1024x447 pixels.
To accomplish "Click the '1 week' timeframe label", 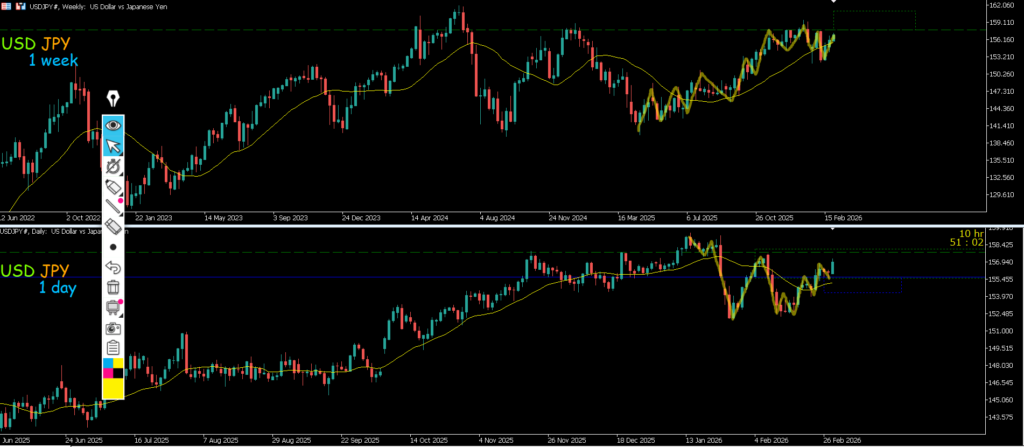I will point(52,62).
